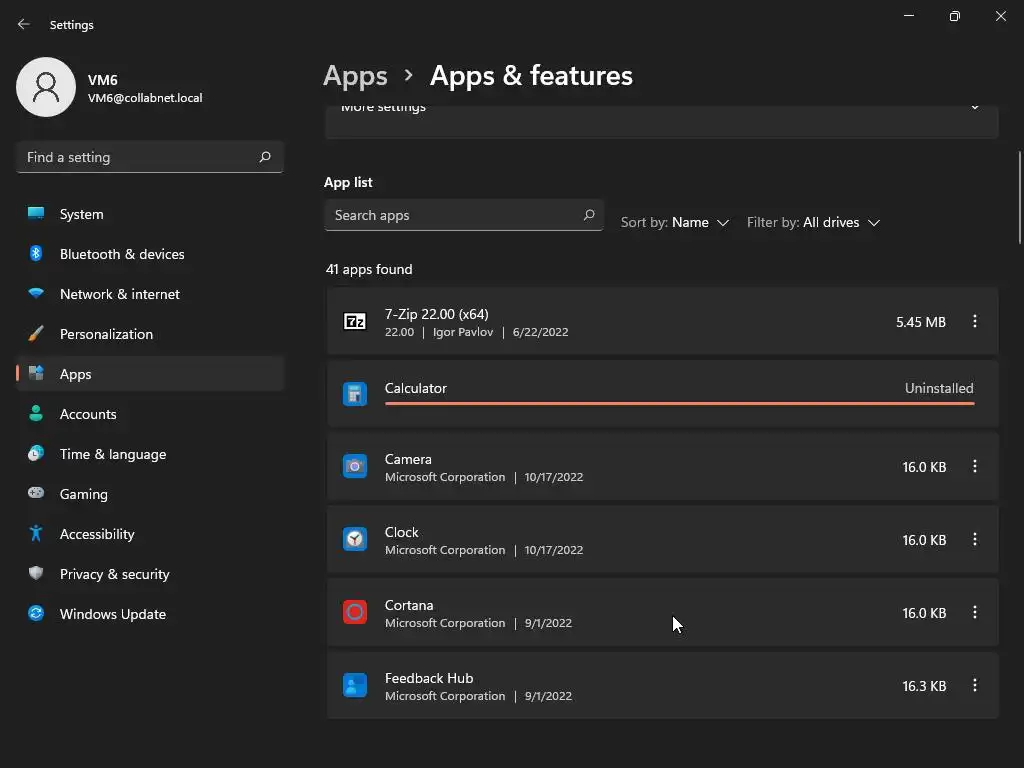1024x768 pixels.
Task: Click the back arrow in Settings
Action: click(24, 24)
